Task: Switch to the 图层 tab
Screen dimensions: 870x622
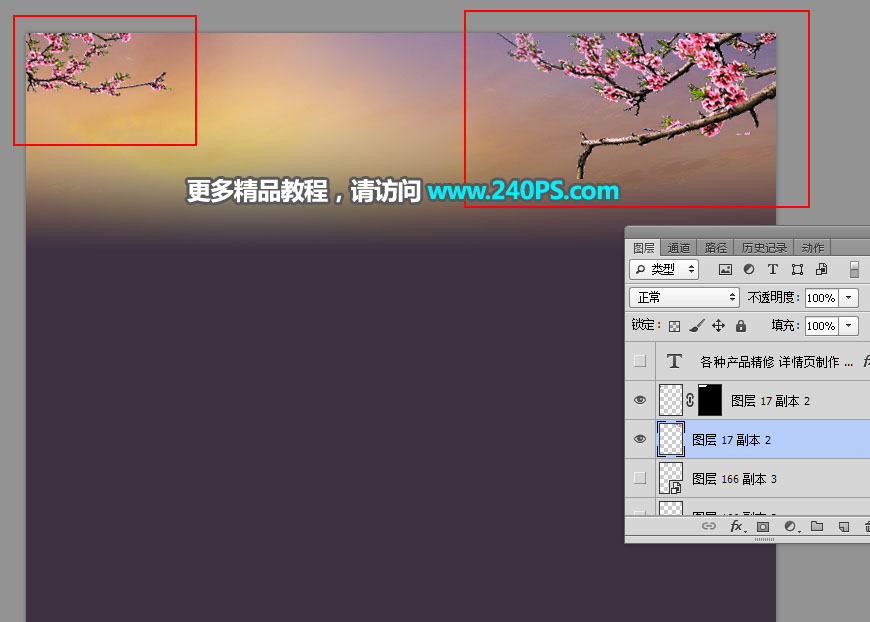Action: click(x=644, y=248)
